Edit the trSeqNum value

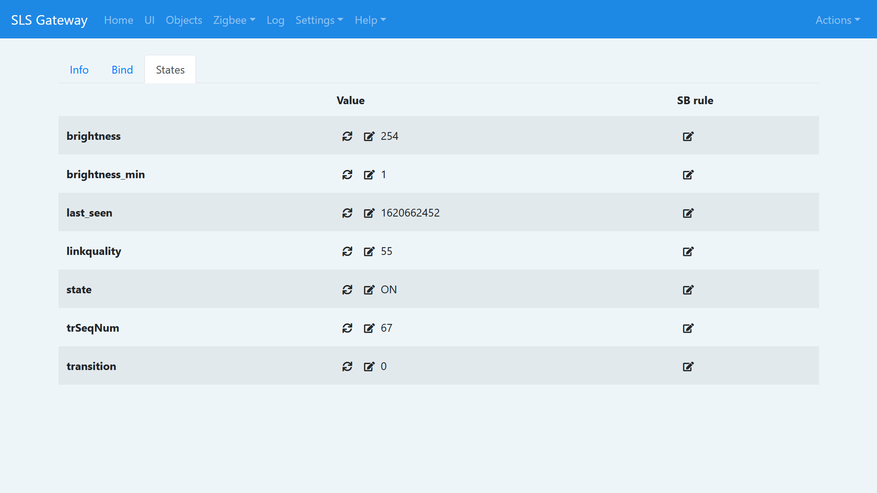click(x=369, y=328)
